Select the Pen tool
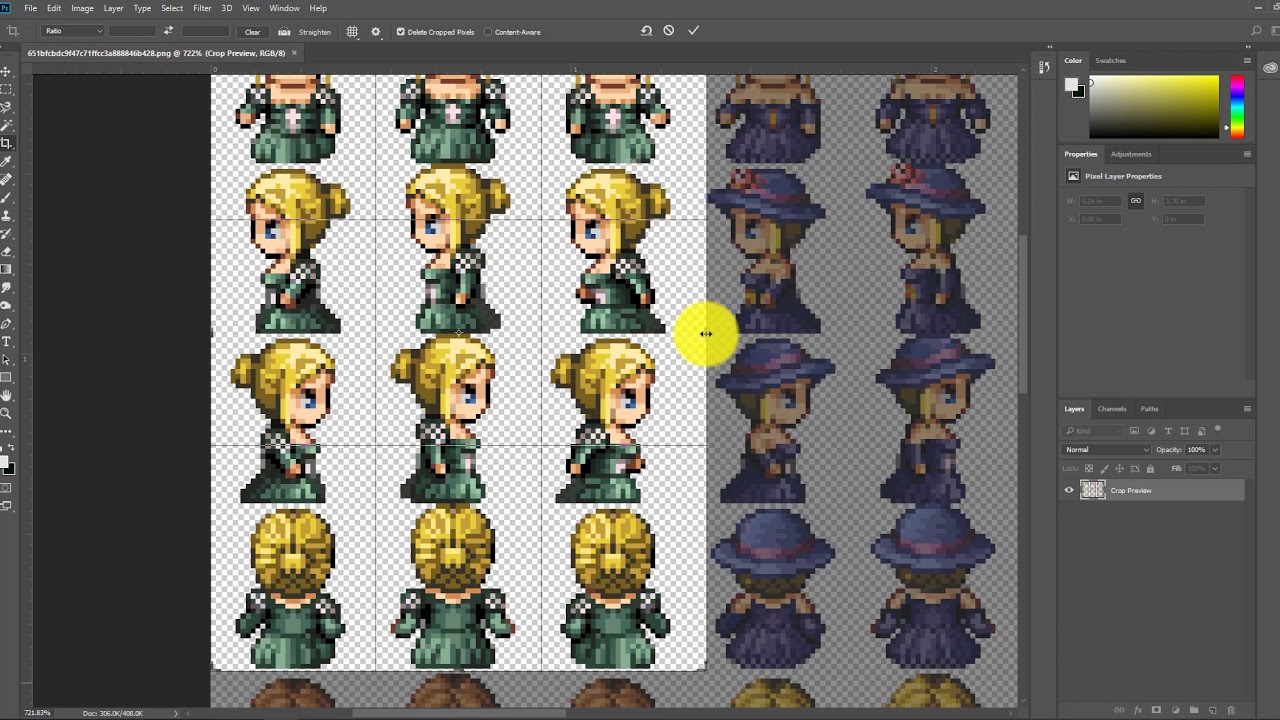The height and width of the screenshot is (720, 1280). click(x=6, y=324)
